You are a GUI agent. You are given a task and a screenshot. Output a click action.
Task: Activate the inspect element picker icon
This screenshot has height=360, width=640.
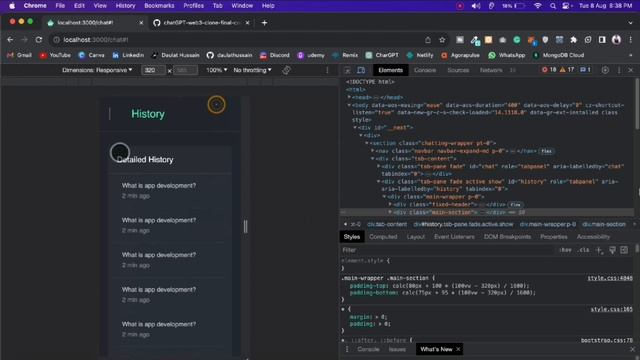pos(347,70)
